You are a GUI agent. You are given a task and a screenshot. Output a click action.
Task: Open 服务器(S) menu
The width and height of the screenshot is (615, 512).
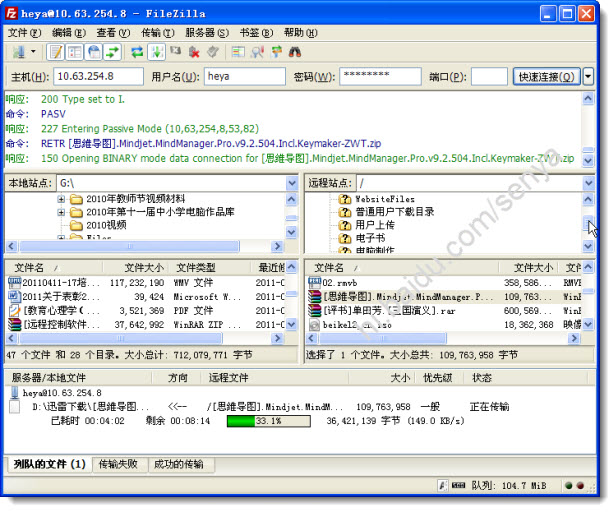pyautogui.click(x=207, y=33)
